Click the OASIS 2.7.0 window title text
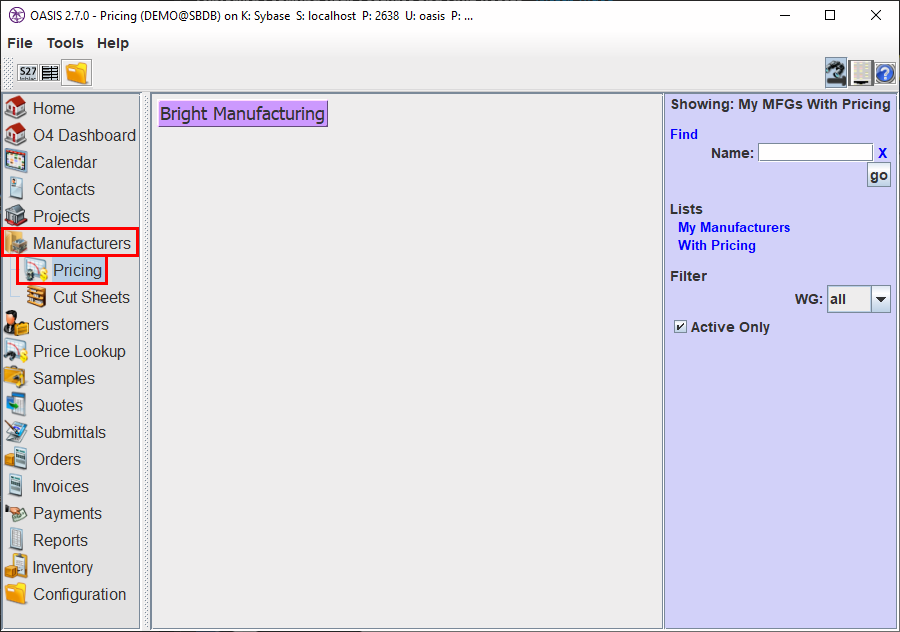 pos(251,16)
